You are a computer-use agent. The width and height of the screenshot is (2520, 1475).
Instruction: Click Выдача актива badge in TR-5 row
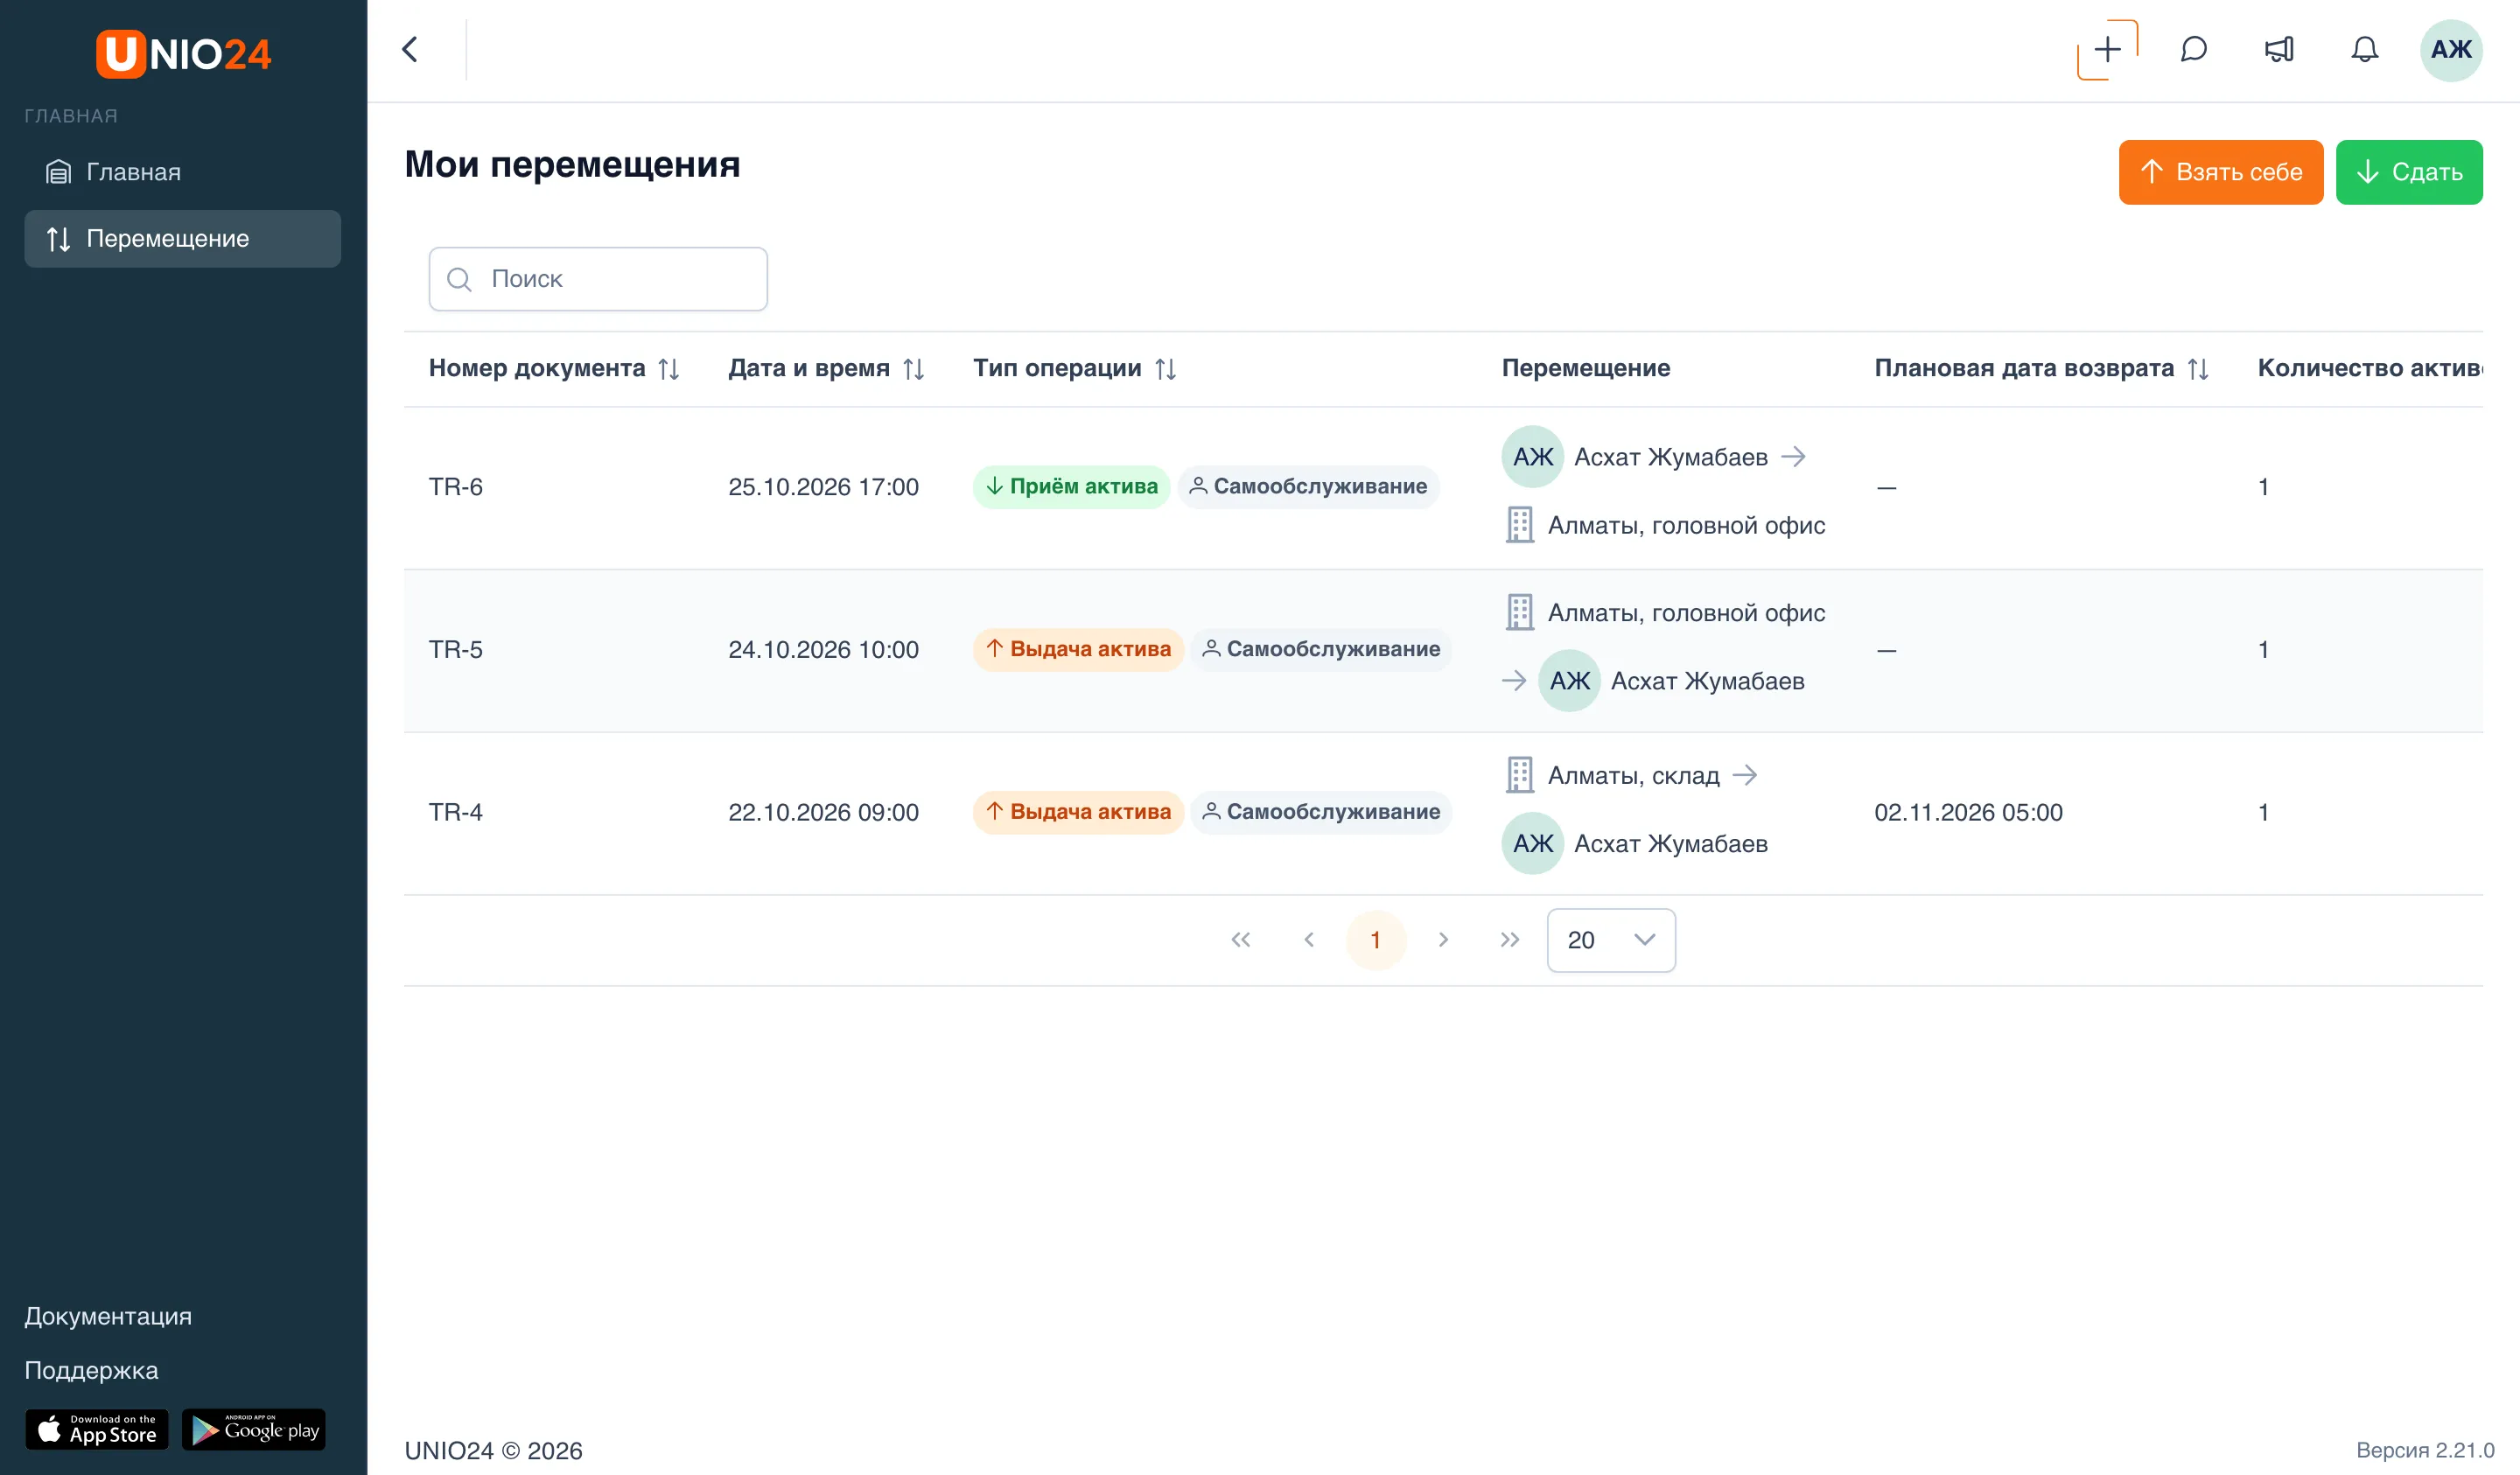(1078, 650)
